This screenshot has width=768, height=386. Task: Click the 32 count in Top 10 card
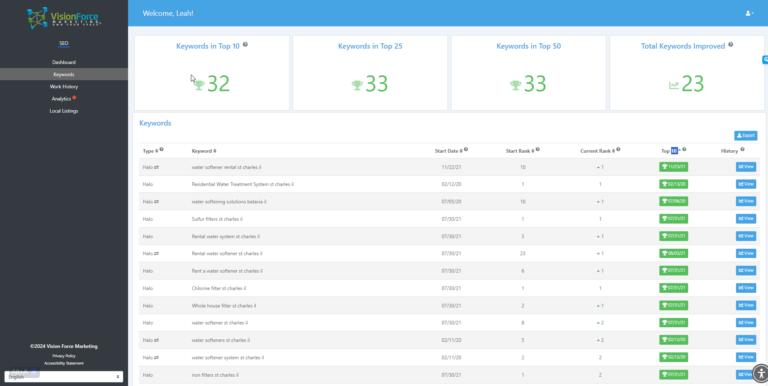coord(218,84)
